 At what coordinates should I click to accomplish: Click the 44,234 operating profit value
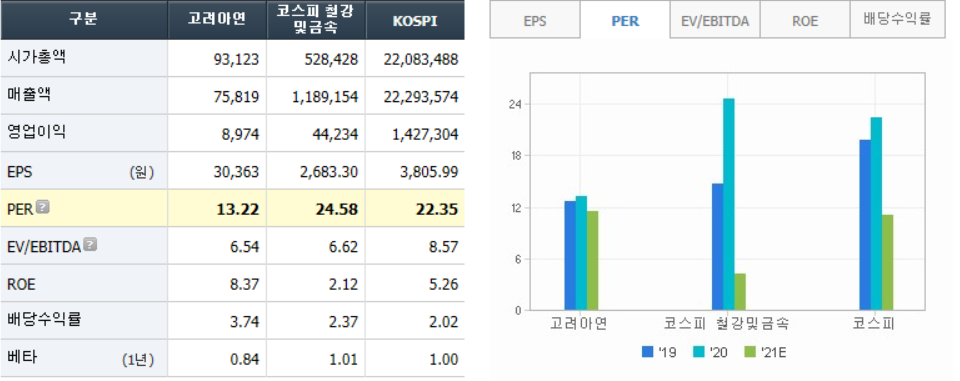(x=335, y=134)
